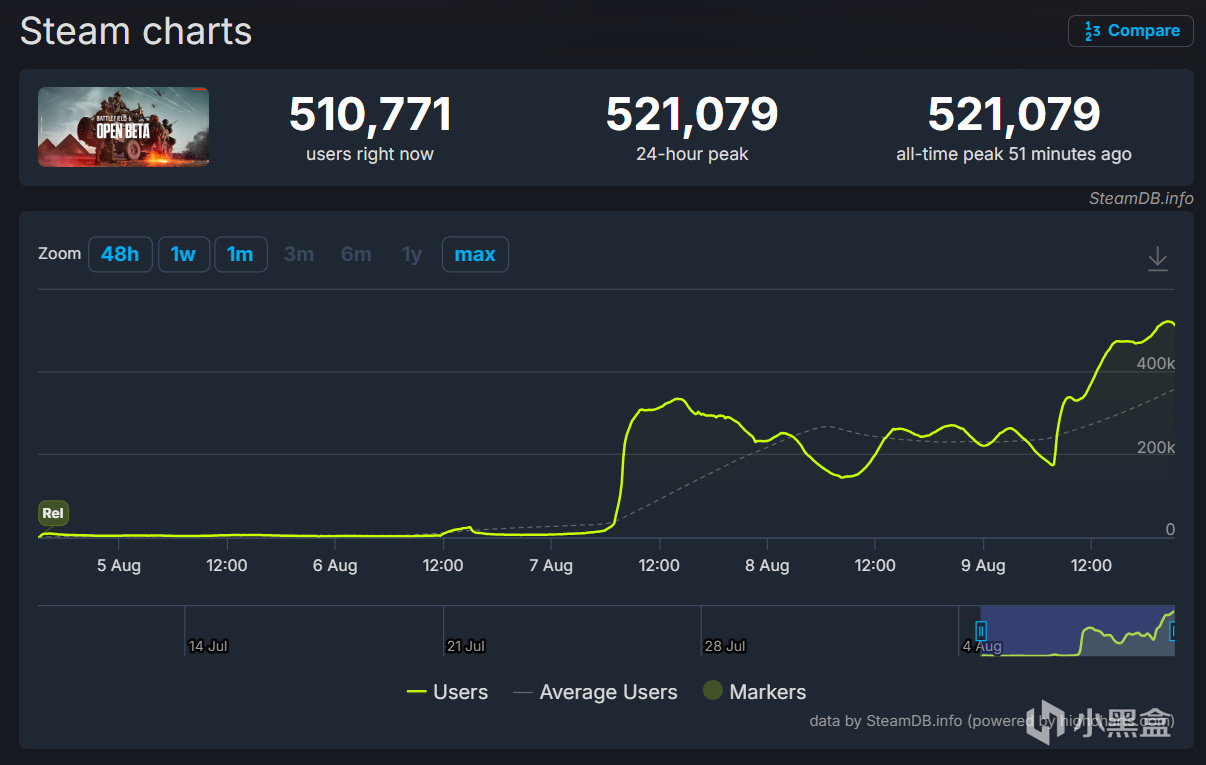1206x765 pixels.
Task: Set chart zoom to 1y
Action: 412,254
